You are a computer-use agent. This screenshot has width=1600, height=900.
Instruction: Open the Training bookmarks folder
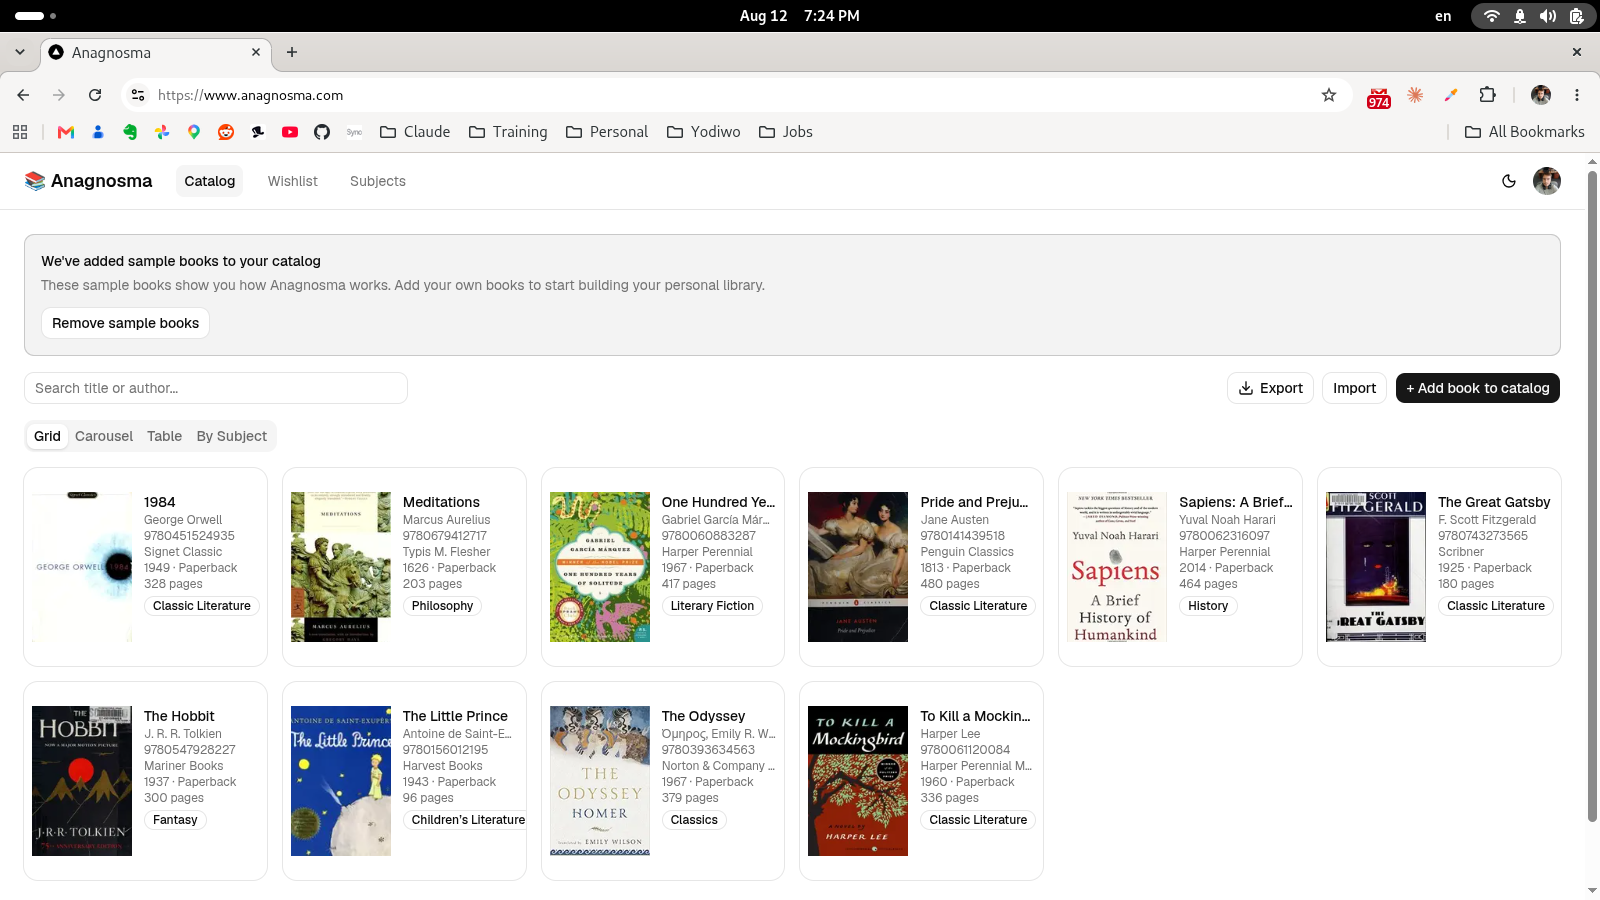(x=508, y=132)
